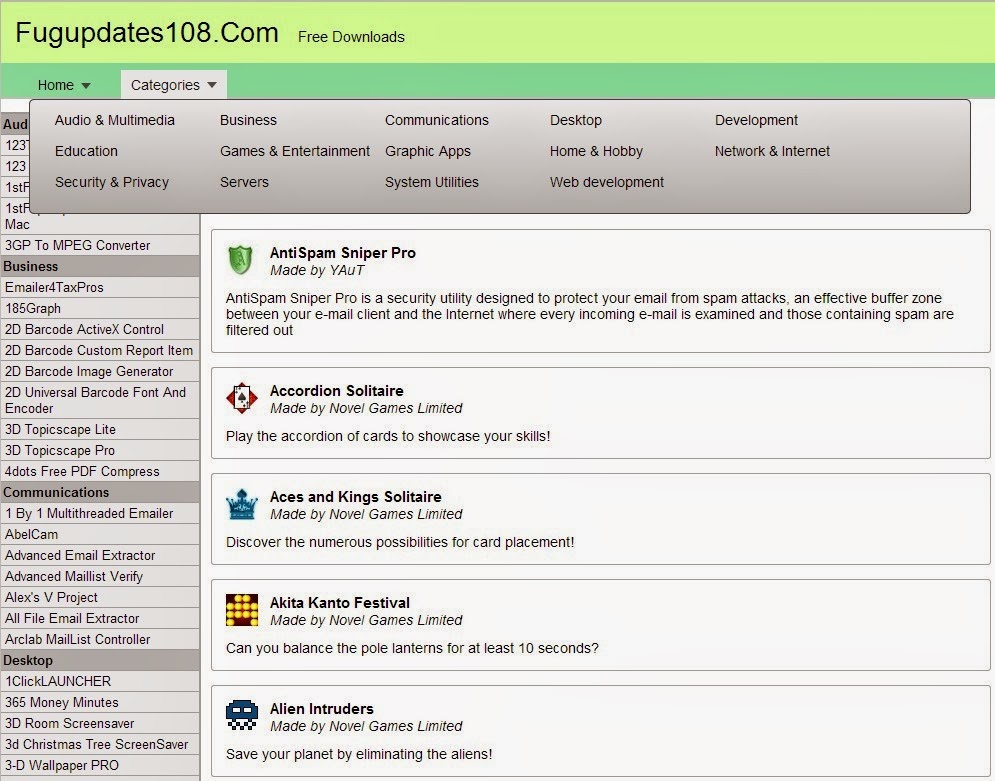The image size is (995, 781).
Task: Open 3d Christmas Tree ScreenSaver link
Action: coord(100,744)
